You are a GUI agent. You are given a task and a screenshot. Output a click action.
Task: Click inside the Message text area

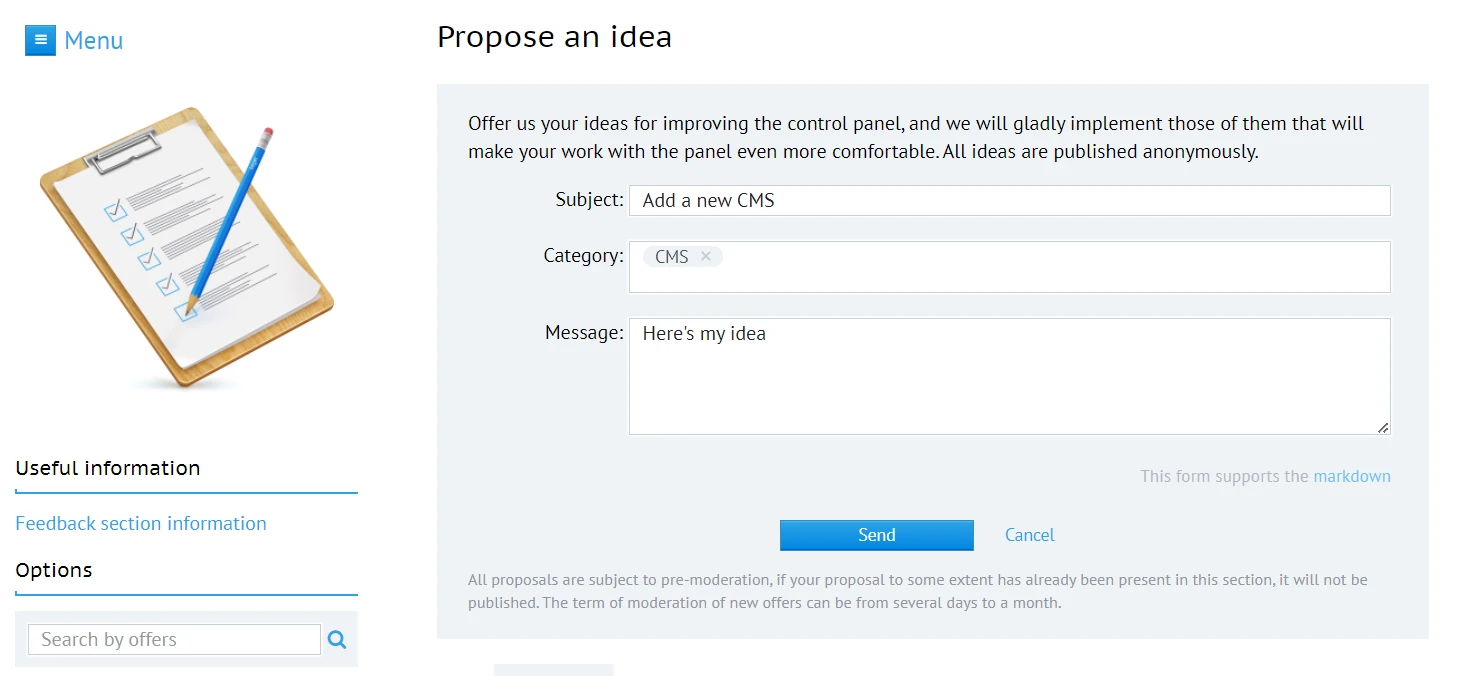coord(1009,385)
